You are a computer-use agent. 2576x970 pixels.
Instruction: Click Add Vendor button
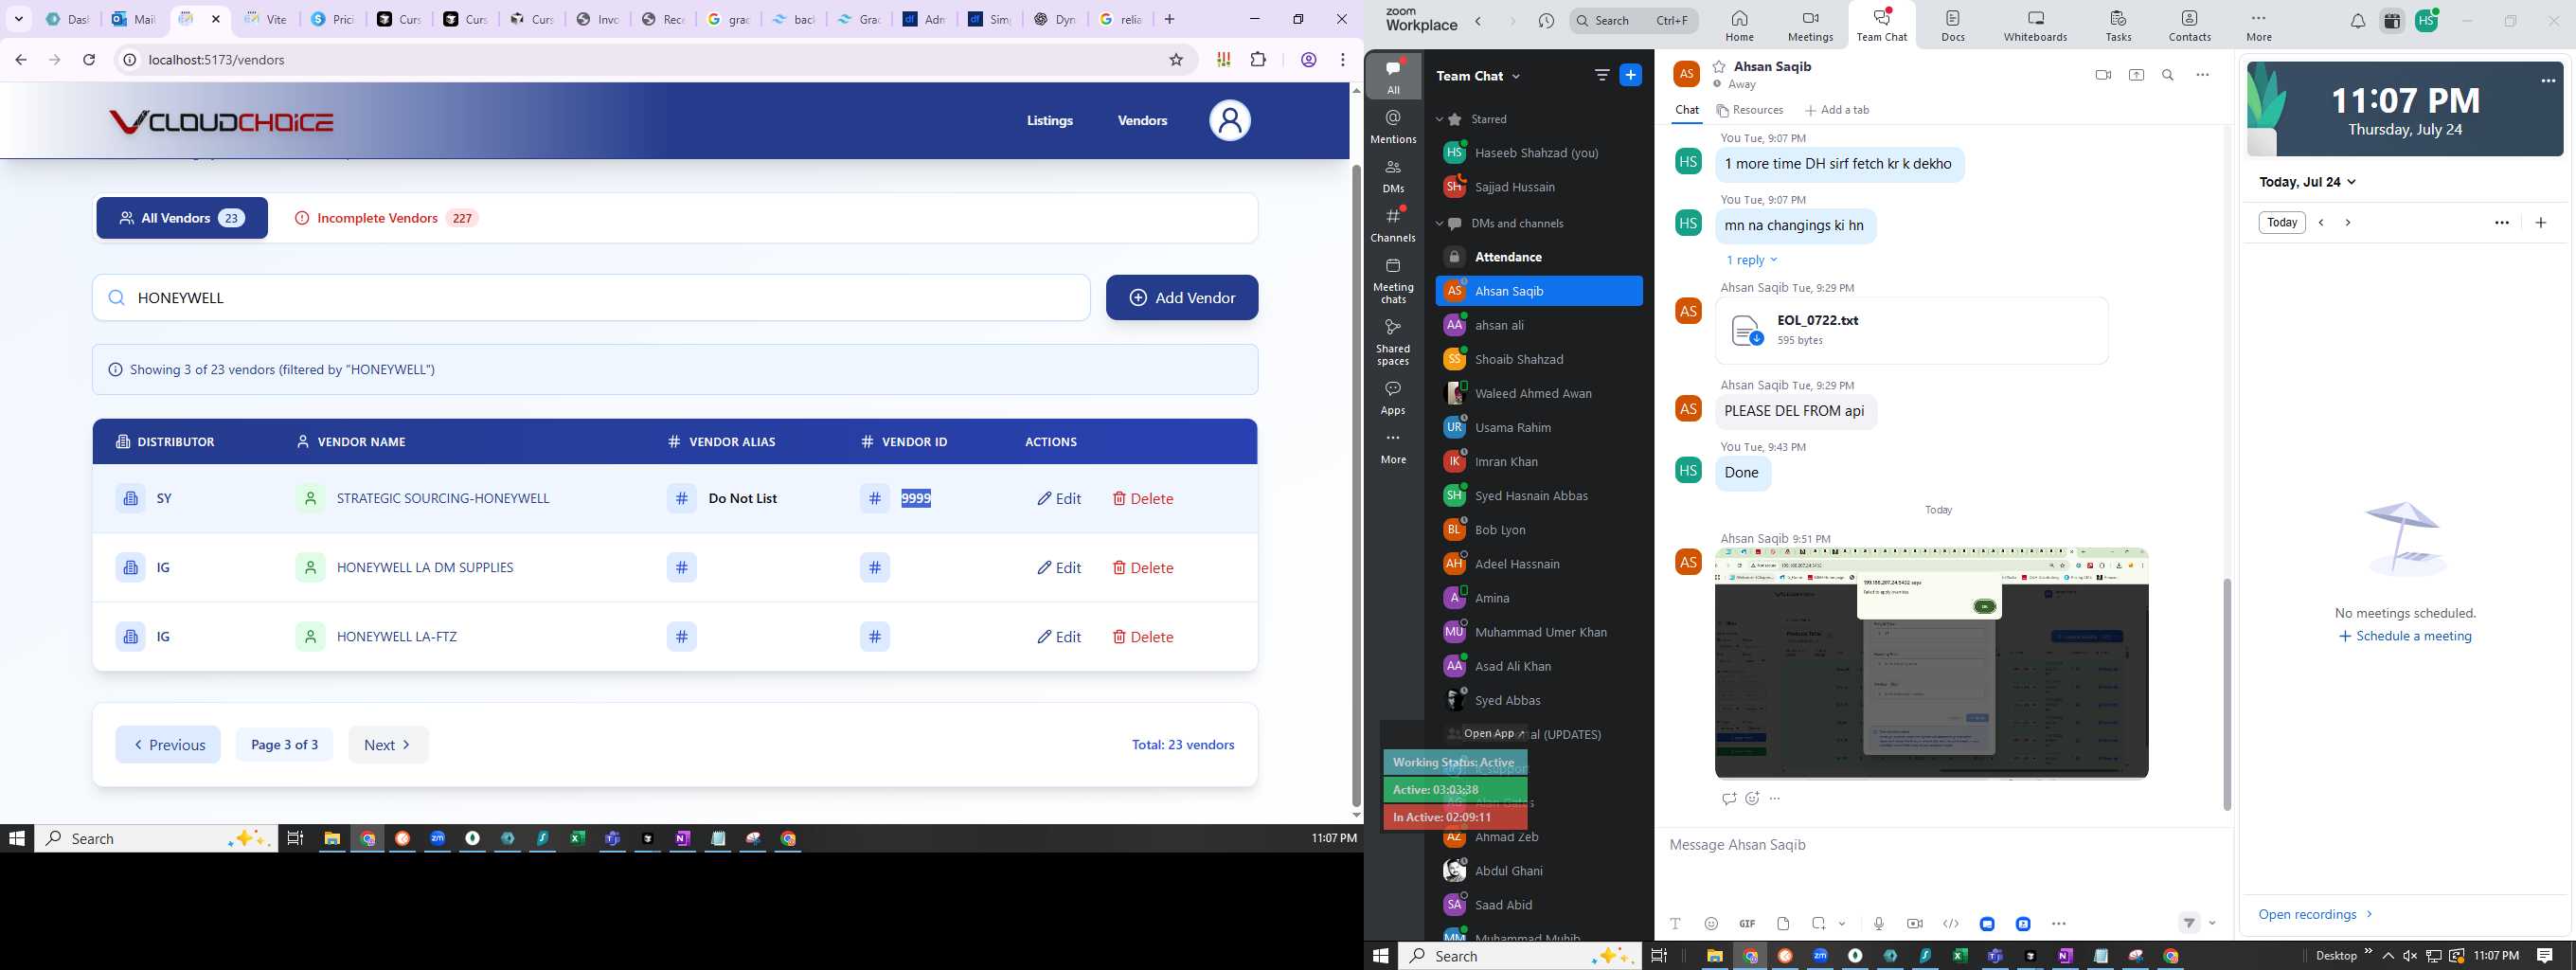point(1182,298)
